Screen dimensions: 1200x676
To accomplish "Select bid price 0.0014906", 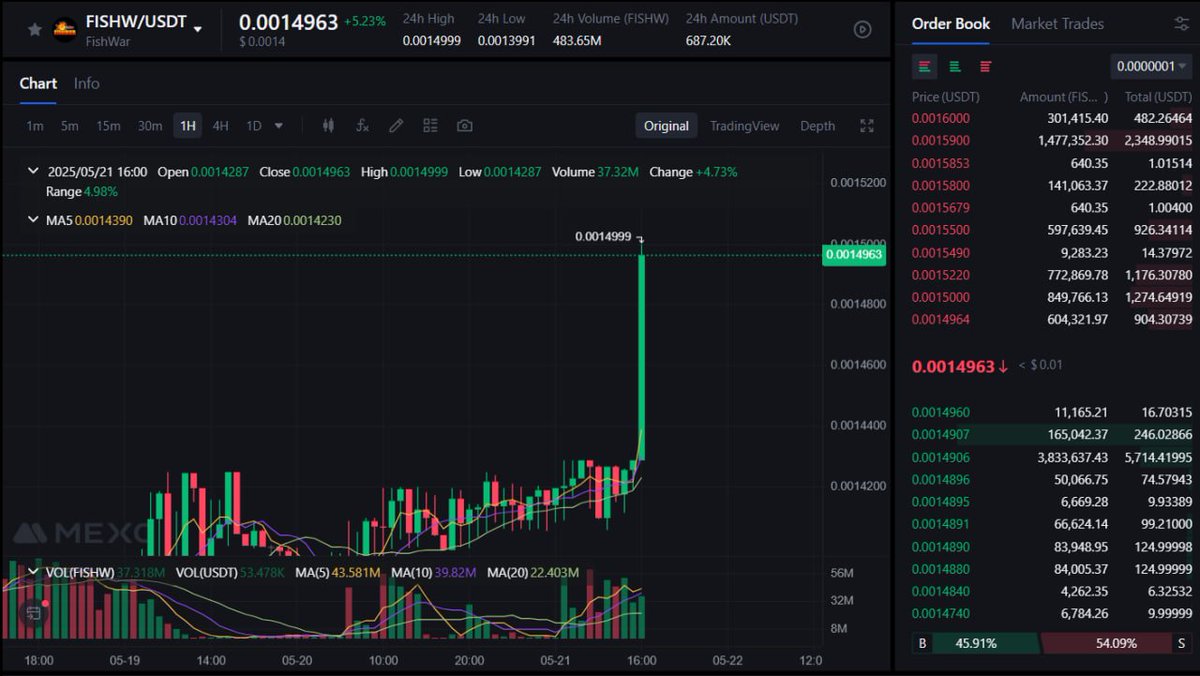I will 941,457.
